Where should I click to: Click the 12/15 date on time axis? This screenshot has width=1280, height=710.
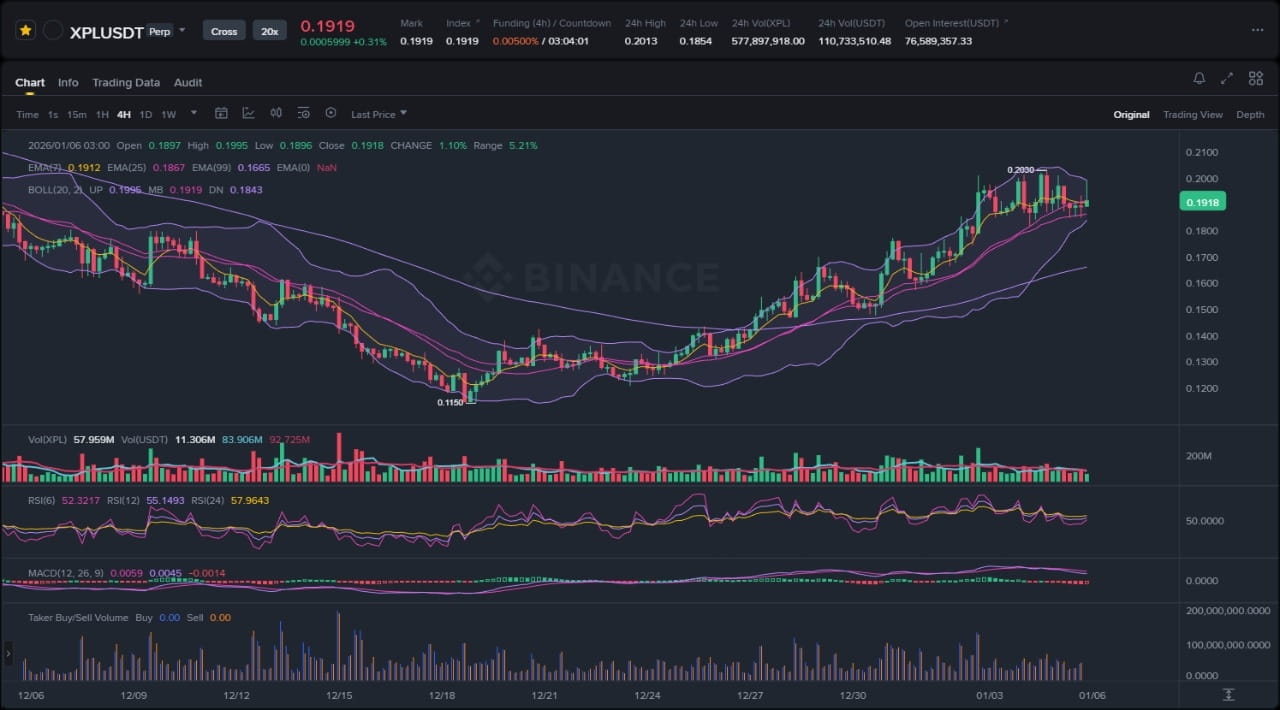339,695
